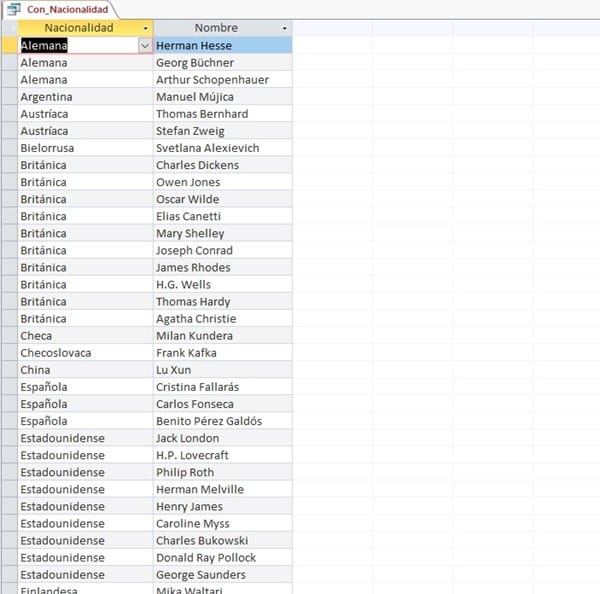Viewport: 600px width, 594px height.
Task: Click the cell Owen Jones
Action: (223, 182)
